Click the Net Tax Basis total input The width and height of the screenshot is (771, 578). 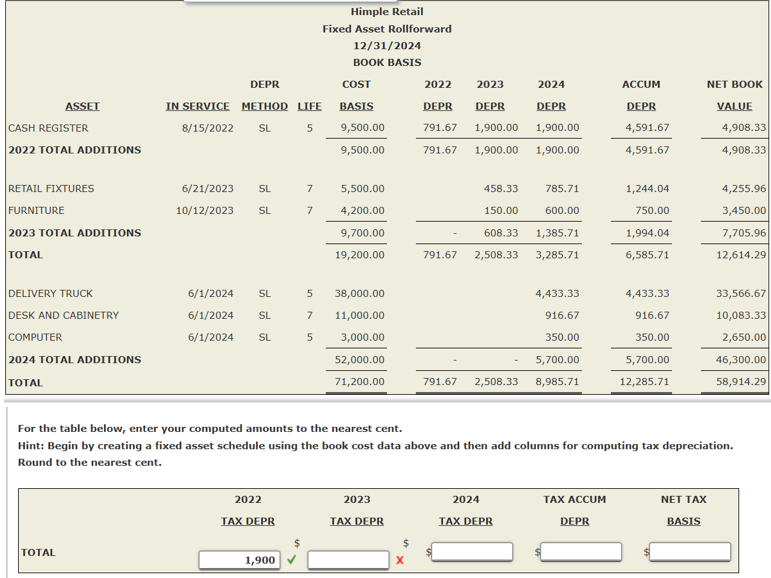(690, 551)
